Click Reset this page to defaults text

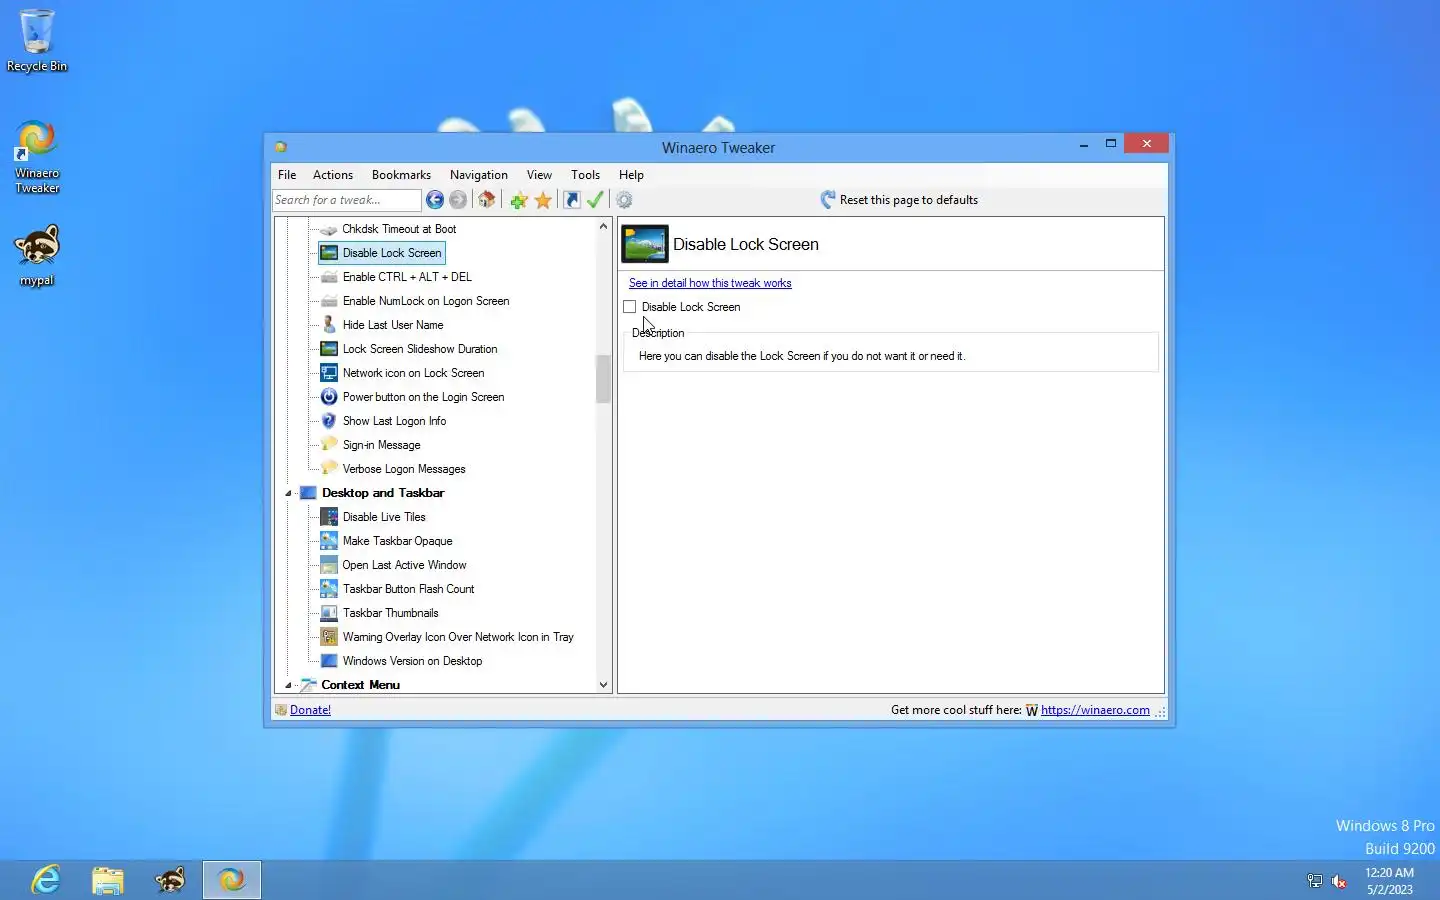909,200
